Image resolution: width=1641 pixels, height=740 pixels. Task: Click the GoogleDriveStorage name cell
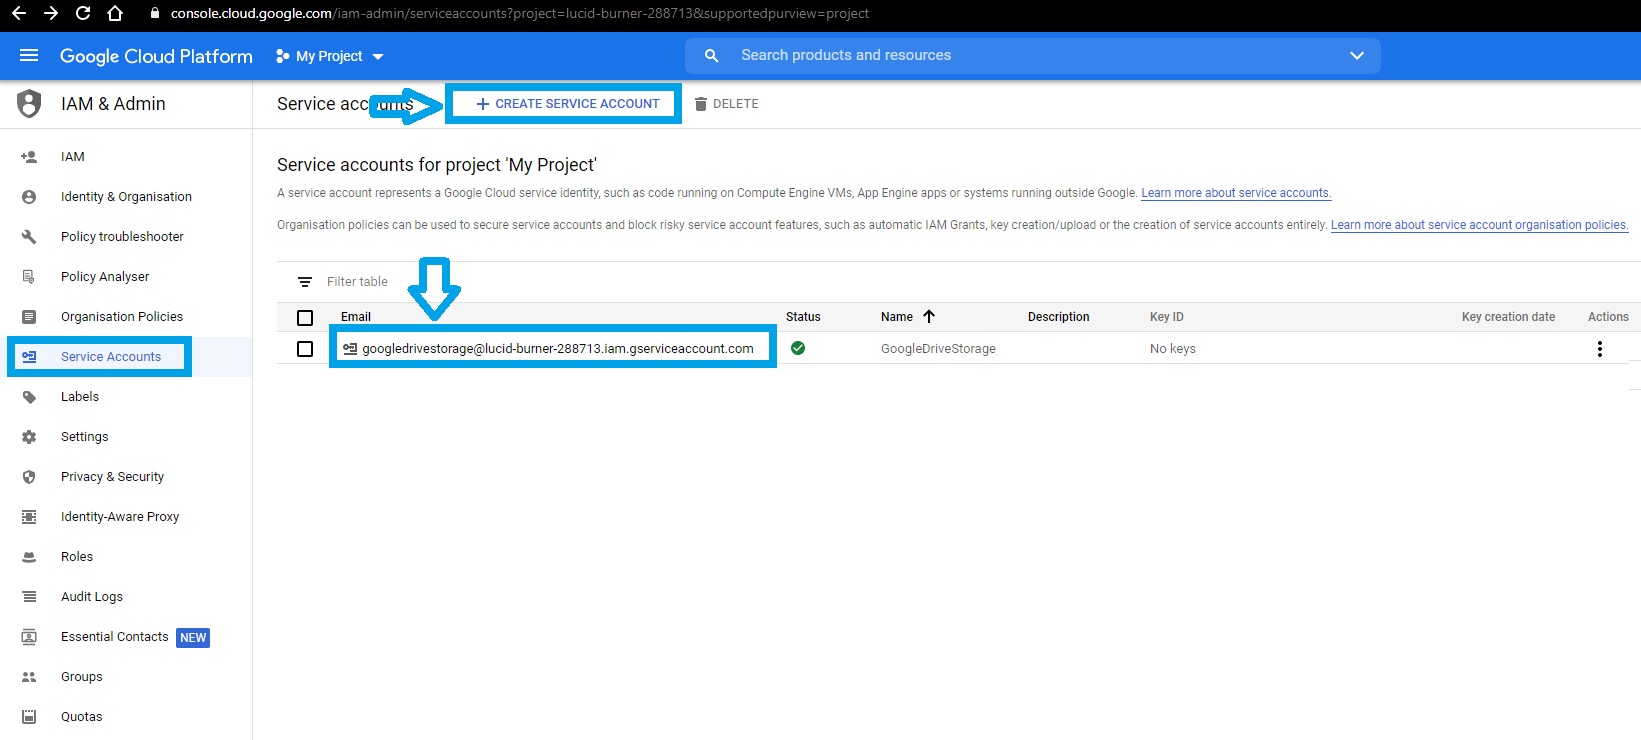(x=938, y=349)
